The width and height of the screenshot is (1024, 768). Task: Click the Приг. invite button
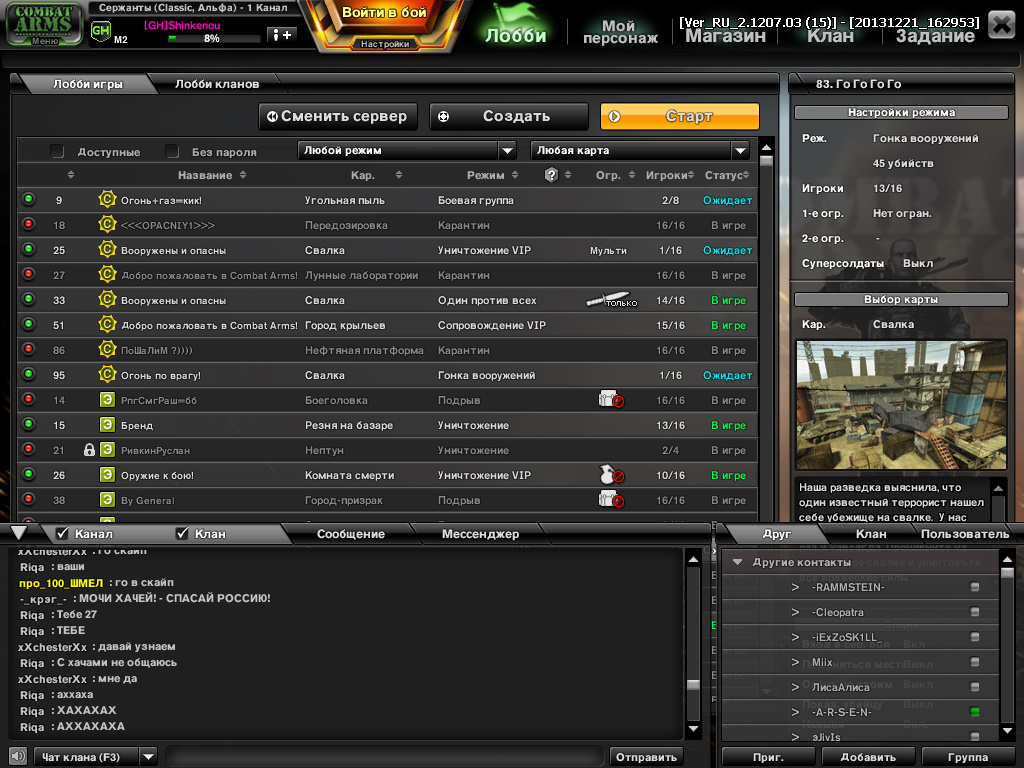768,757
